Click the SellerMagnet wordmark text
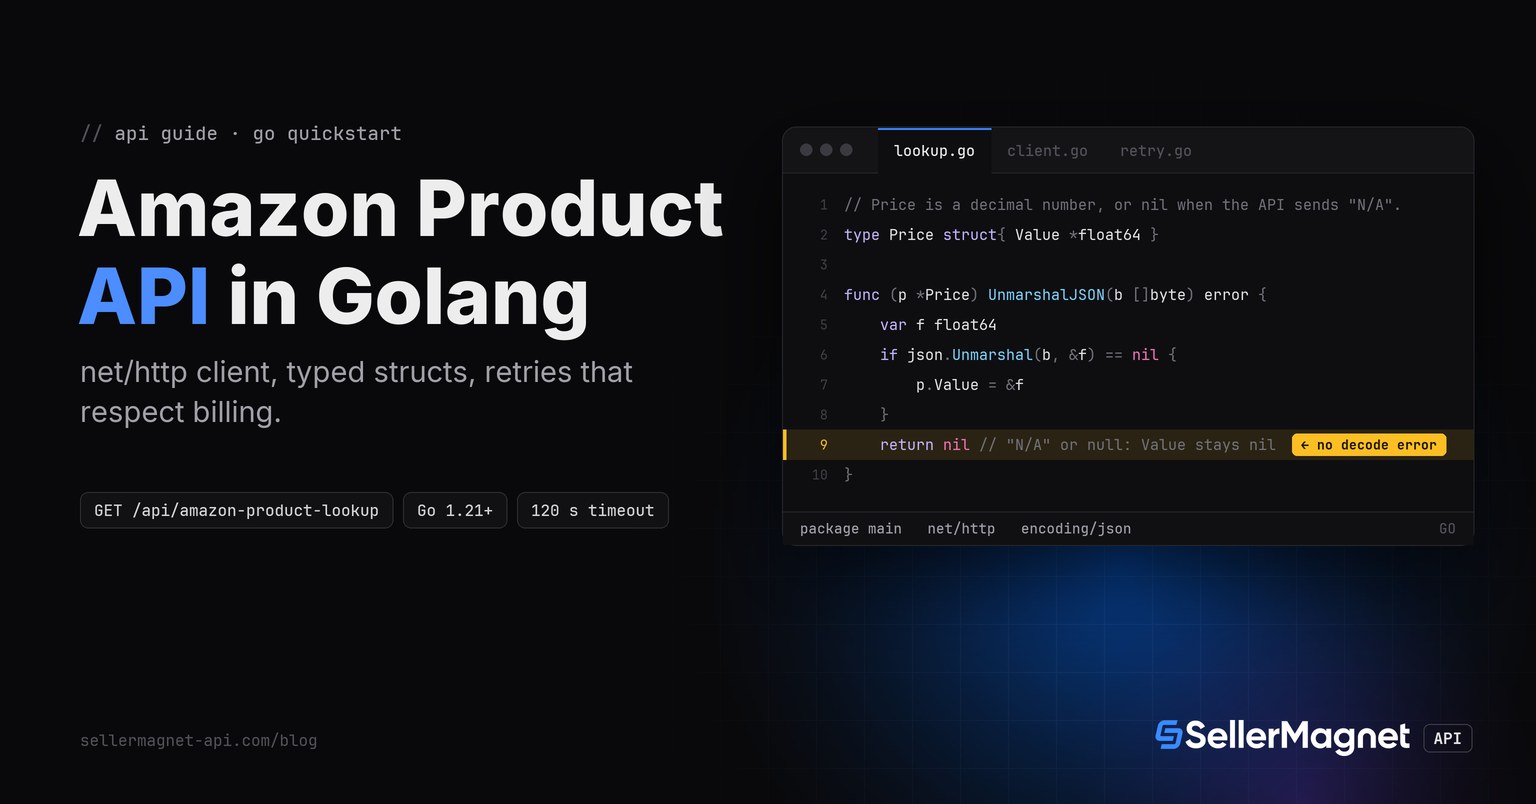This screenshot has width=1536, height=804. [1298, 737]
